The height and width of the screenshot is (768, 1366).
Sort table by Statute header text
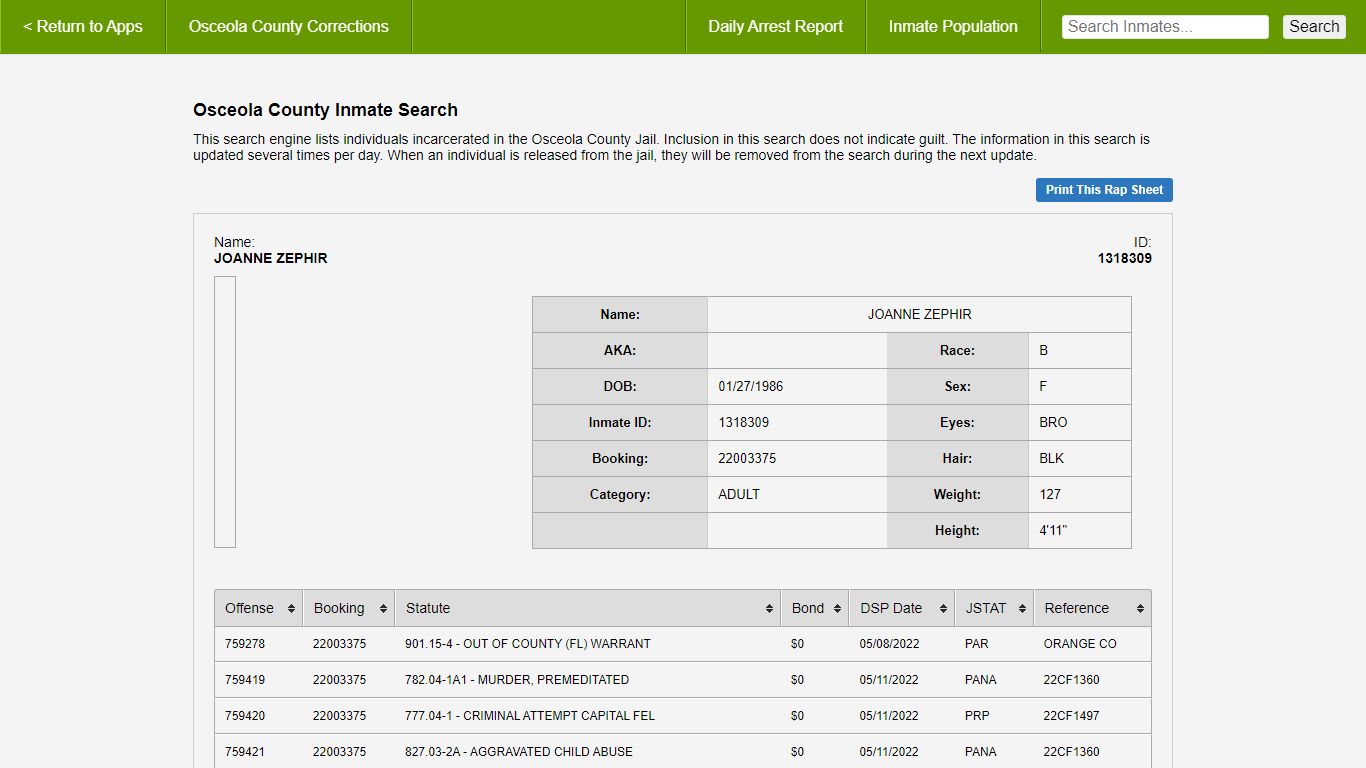click(428, 608)
